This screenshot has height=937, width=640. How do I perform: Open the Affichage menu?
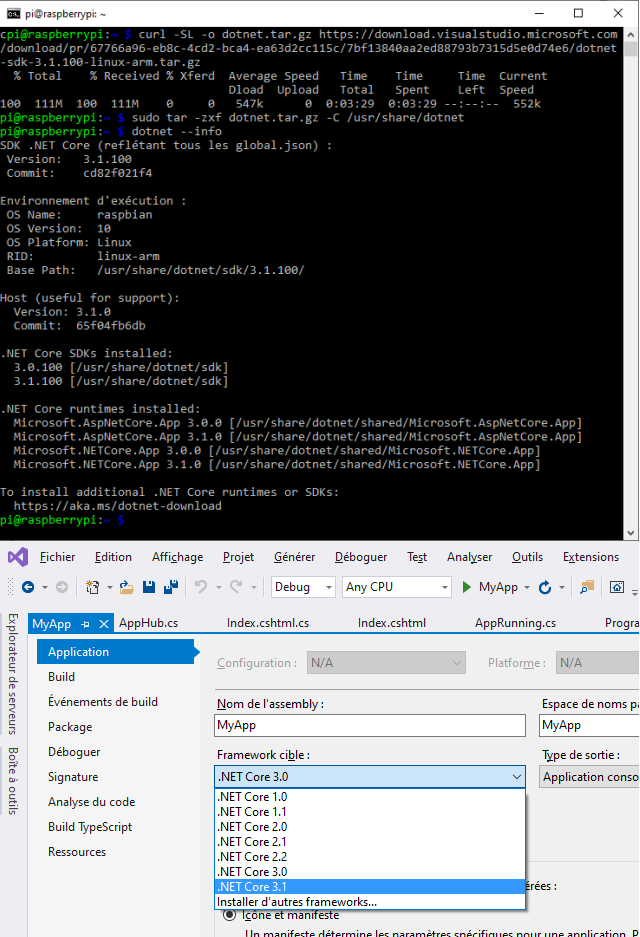177,557
